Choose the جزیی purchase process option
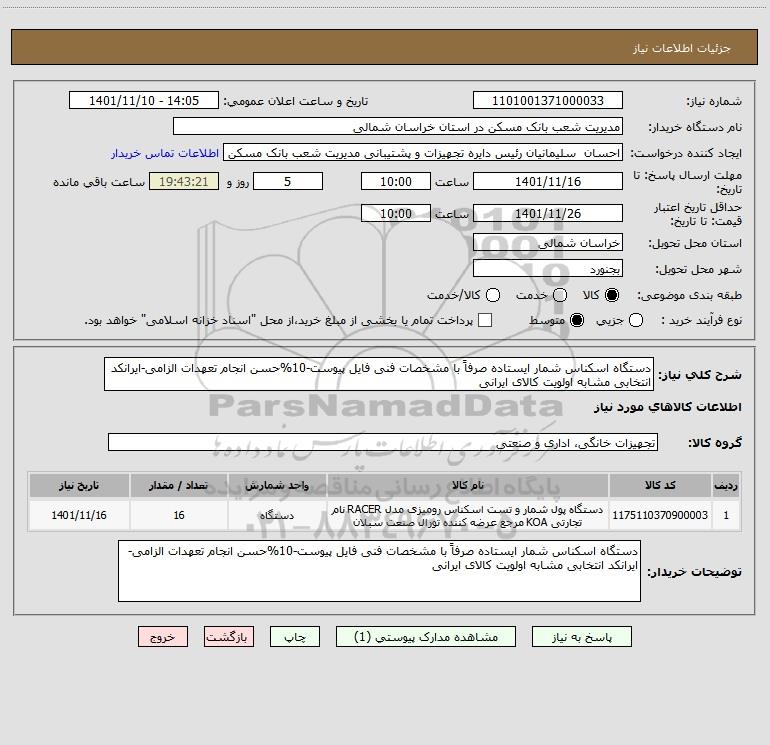 coord(635,320)
